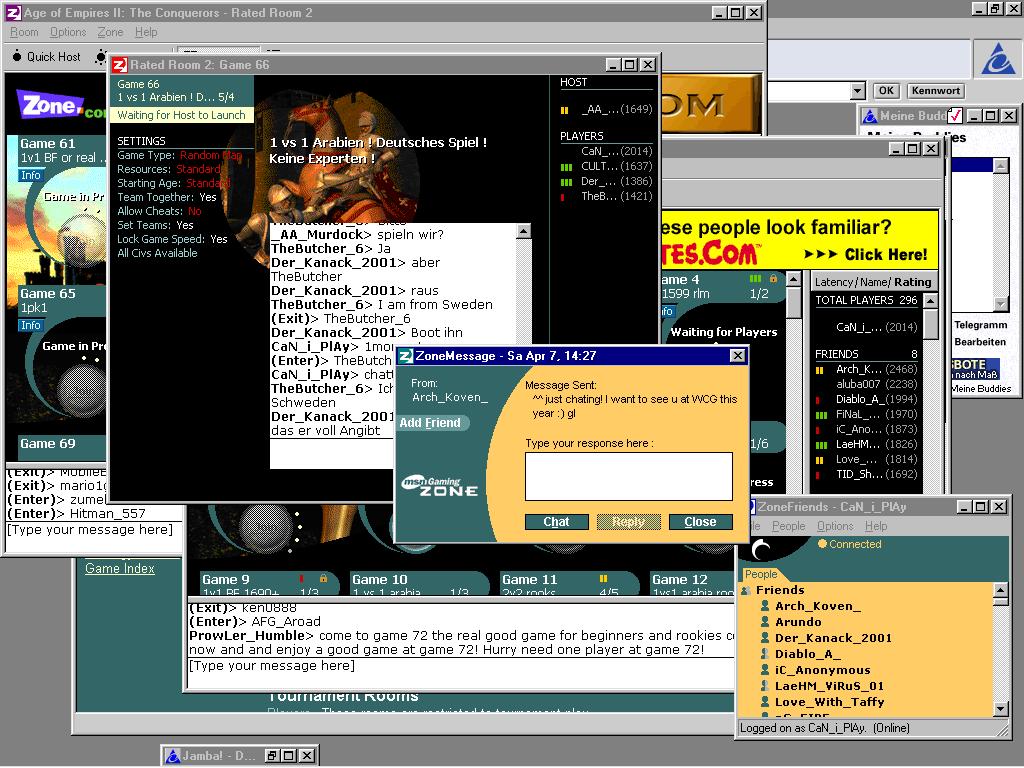Click the Info button under Game 61
1024x768 pixels.
tap(31, 175)
